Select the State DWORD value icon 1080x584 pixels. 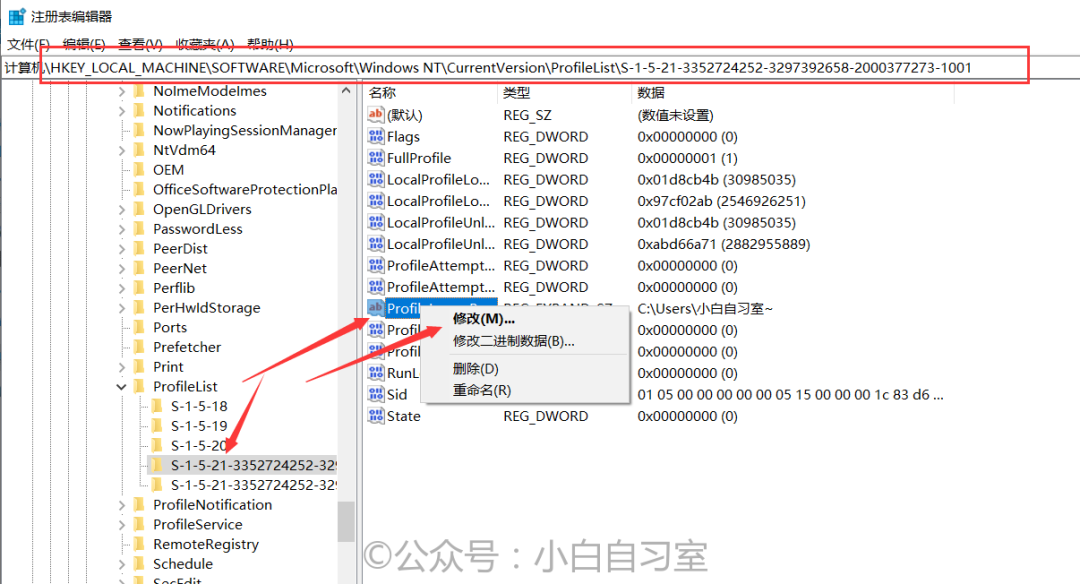(x=375, y=415)
